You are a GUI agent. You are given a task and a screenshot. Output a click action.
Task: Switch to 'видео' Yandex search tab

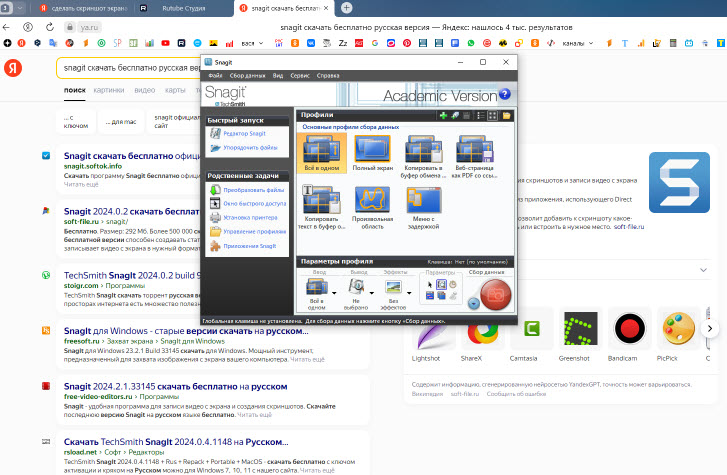(145, 90)
